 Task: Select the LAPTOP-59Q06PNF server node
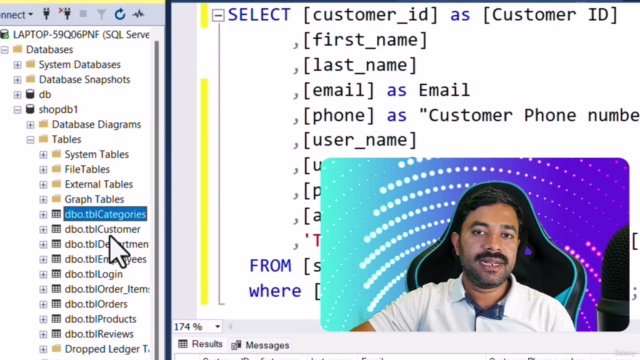coord(81,35)
